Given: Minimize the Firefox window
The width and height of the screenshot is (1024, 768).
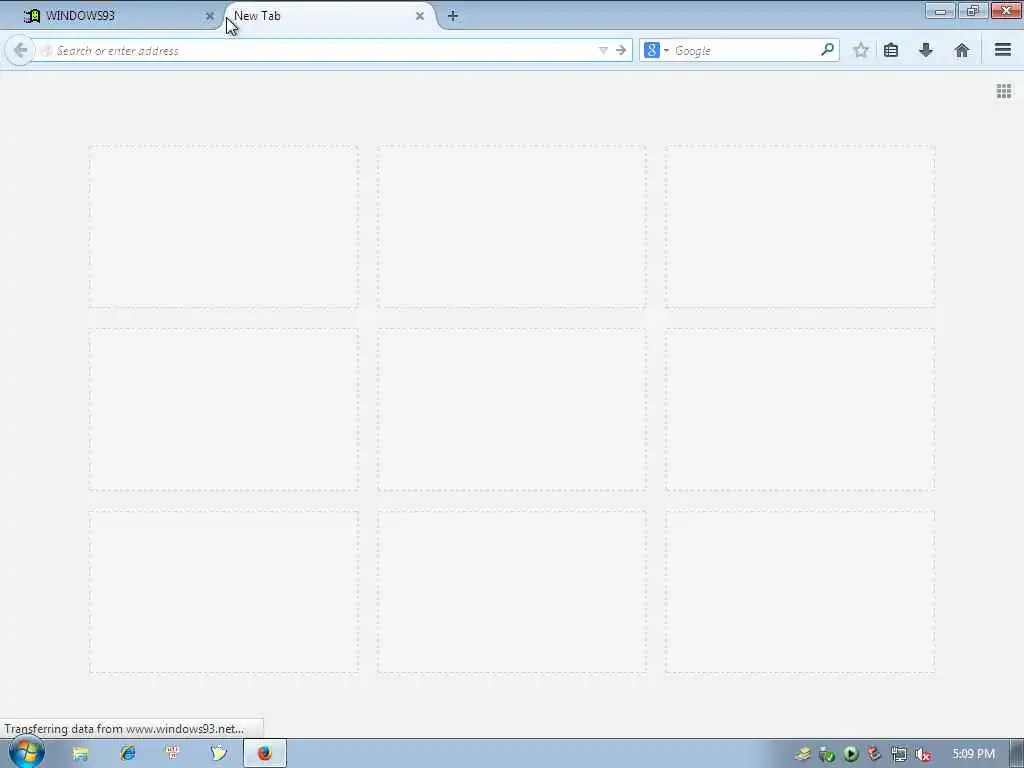Looking at the screenshot, I should [940, 10].
